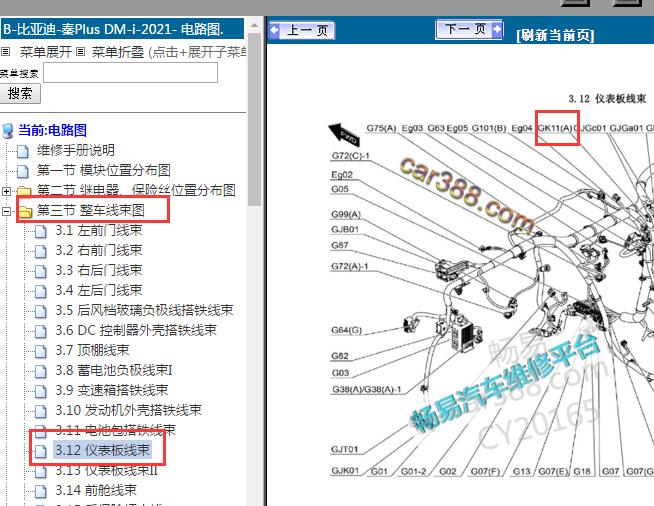The image size is (654, 506).
Task: Click page icon of 3.5 后风挡玻璃负极线
Action: (x=40, y=312)
